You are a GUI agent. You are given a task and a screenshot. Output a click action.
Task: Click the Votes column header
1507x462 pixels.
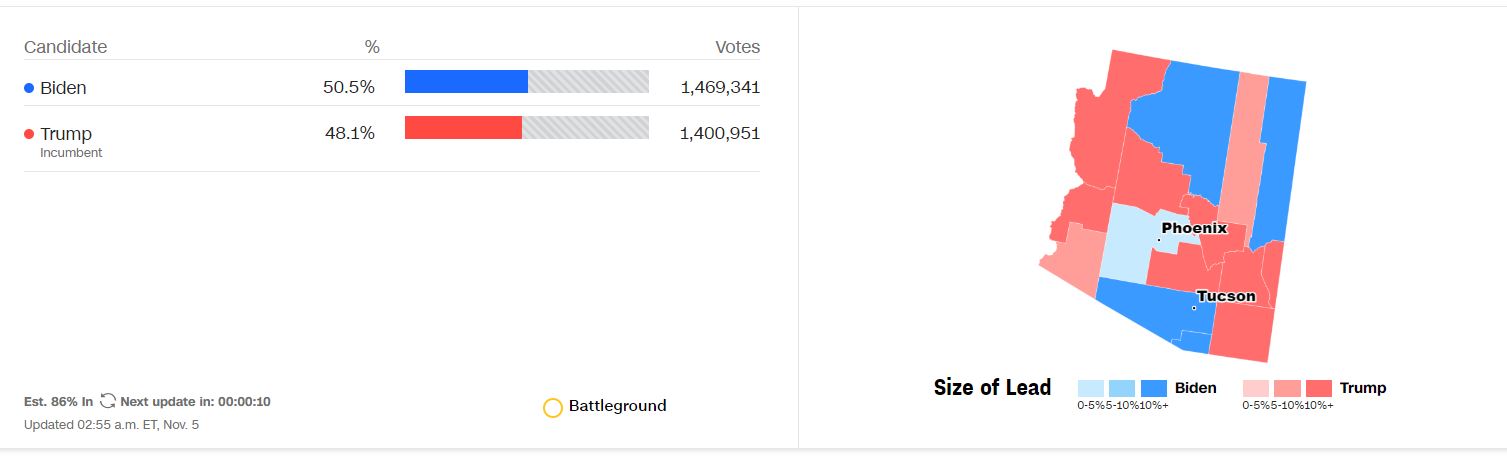click(x=737, y=47)
